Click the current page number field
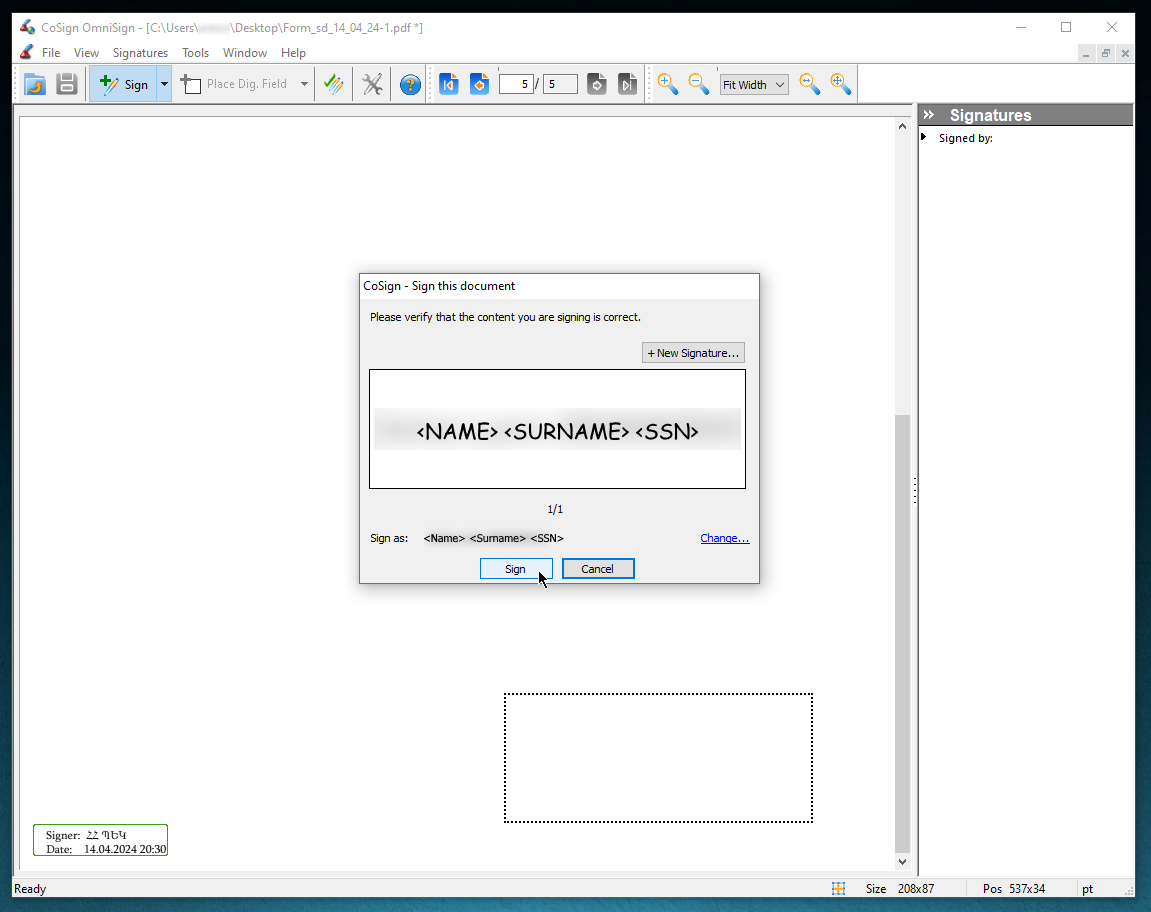1151x912 pixels. (516, 84)
